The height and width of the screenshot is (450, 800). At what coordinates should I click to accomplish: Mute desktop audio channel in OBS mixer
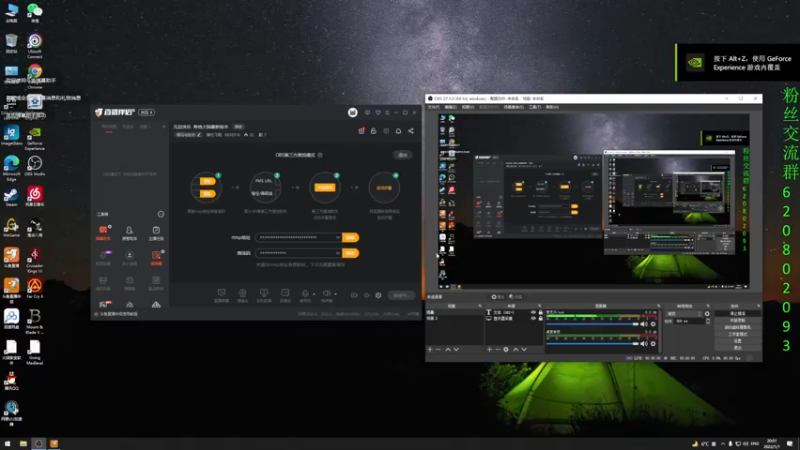tap(644, 343)
